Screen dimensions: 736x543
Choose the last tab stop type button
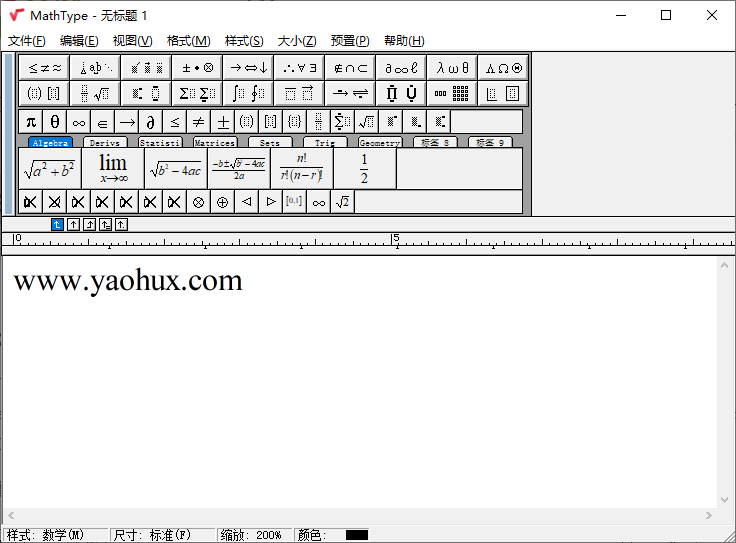[121, 225]
